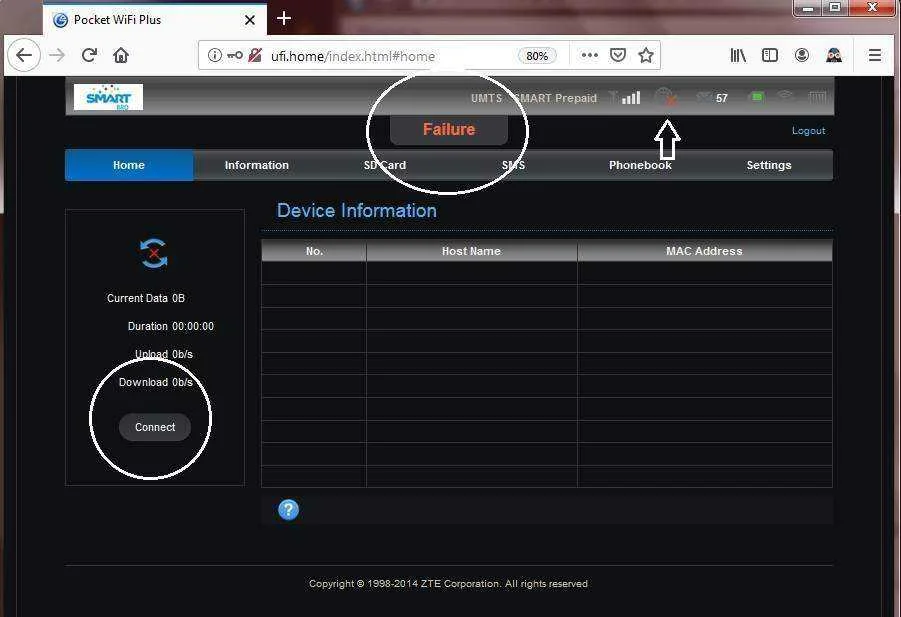This screenshot has height=617, width=901.
Task: Click the blocked permission icon in address bar
Action: tap(255, 55)
